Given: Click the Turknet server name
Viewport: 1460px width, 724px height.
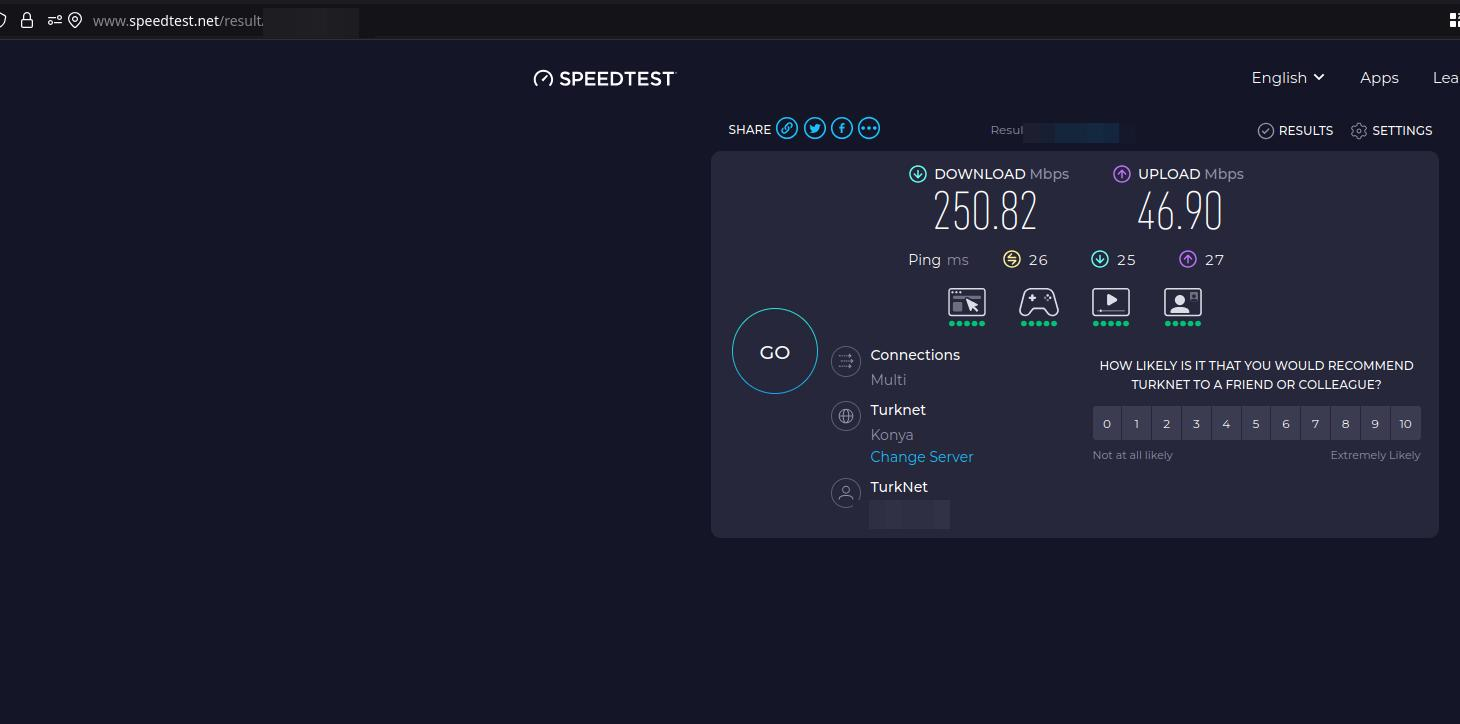Looking at the screenshot, I should [x=898, y=410].
